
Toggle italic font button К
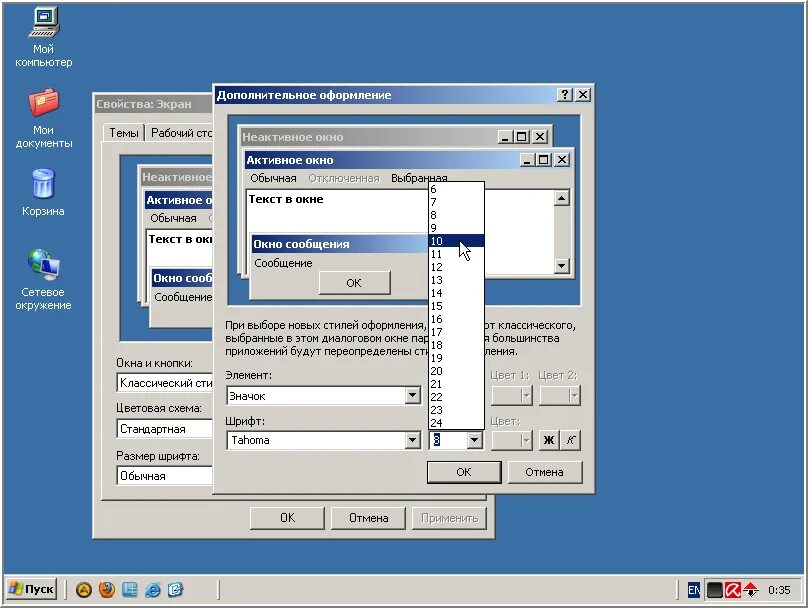click(570, 440)
